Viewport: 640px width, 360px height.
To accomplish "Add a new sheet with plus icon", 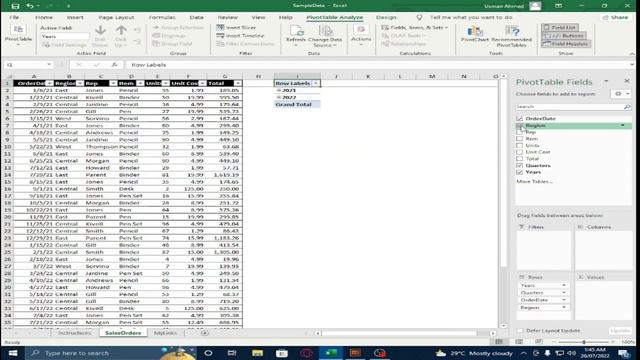I will click(x=205, y=333).
